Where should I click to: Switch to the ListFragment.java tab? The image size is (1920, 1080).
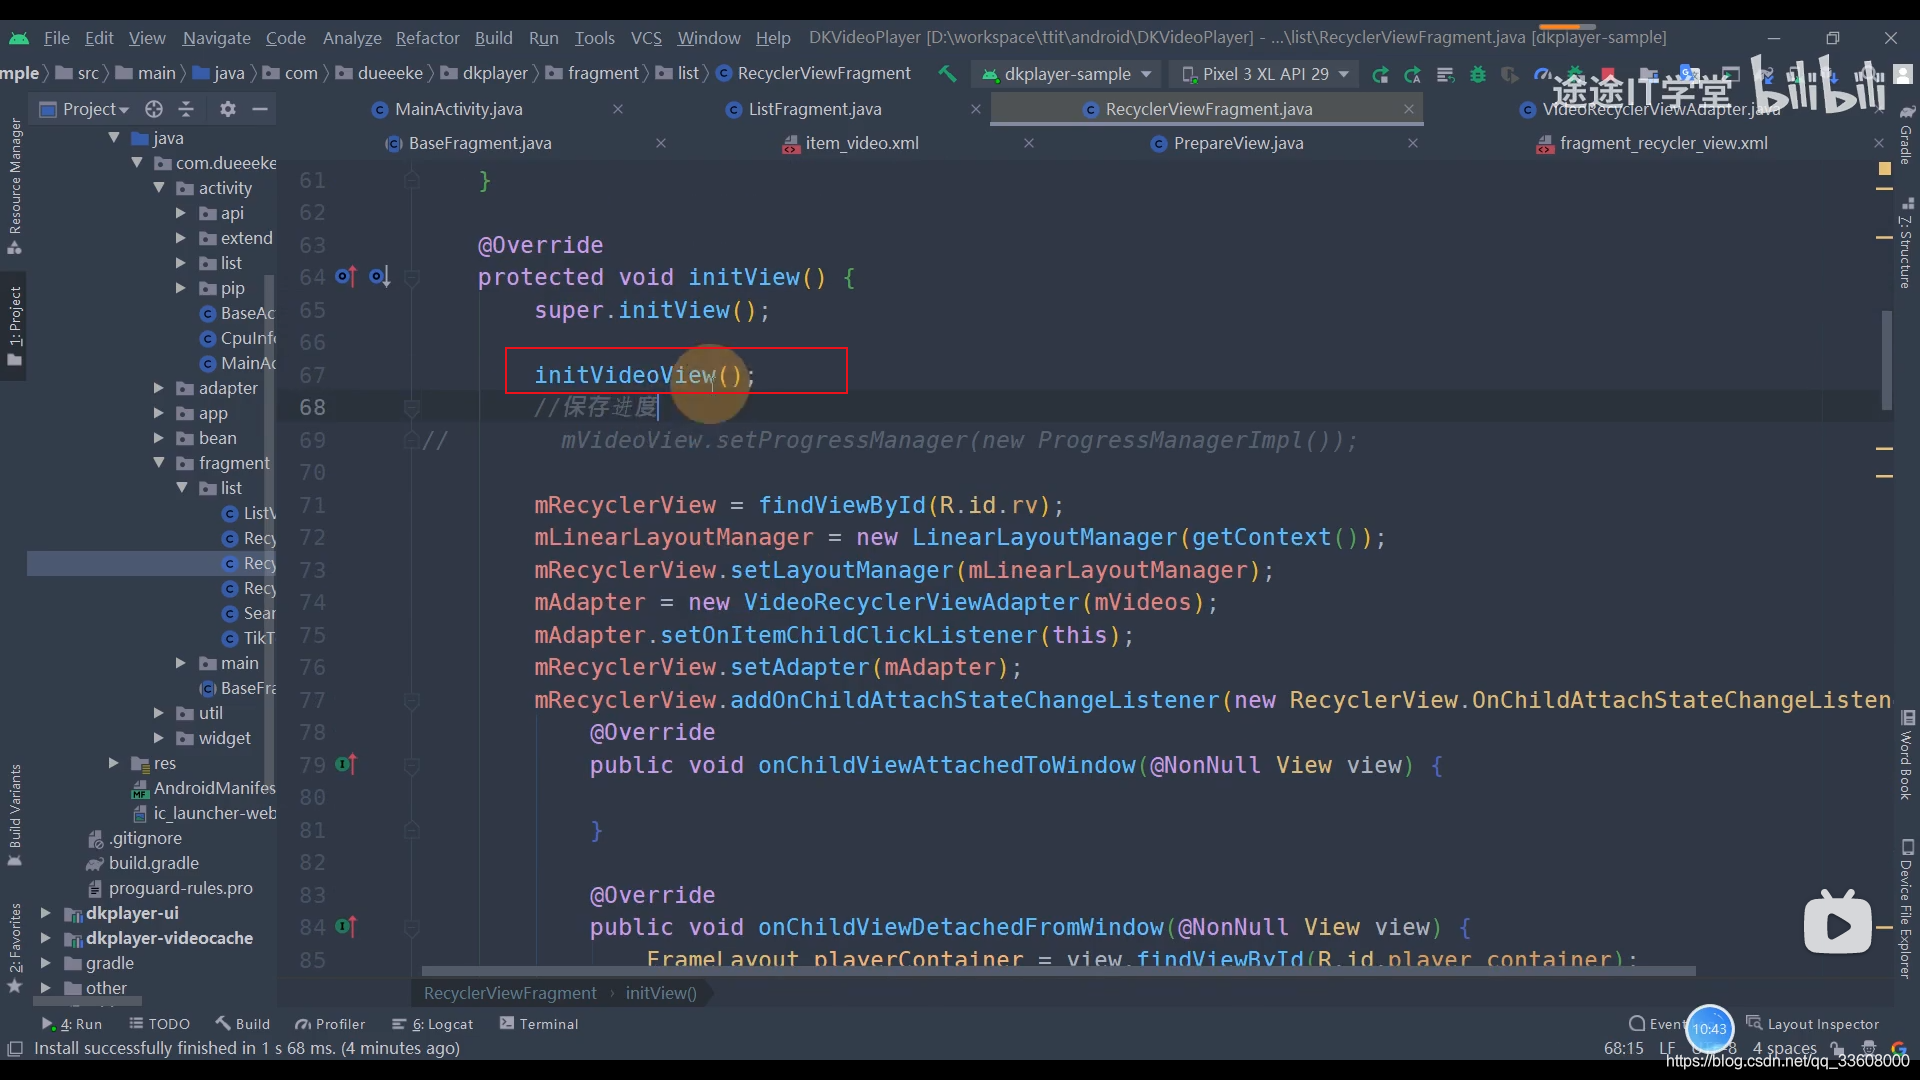pos(815,109)
